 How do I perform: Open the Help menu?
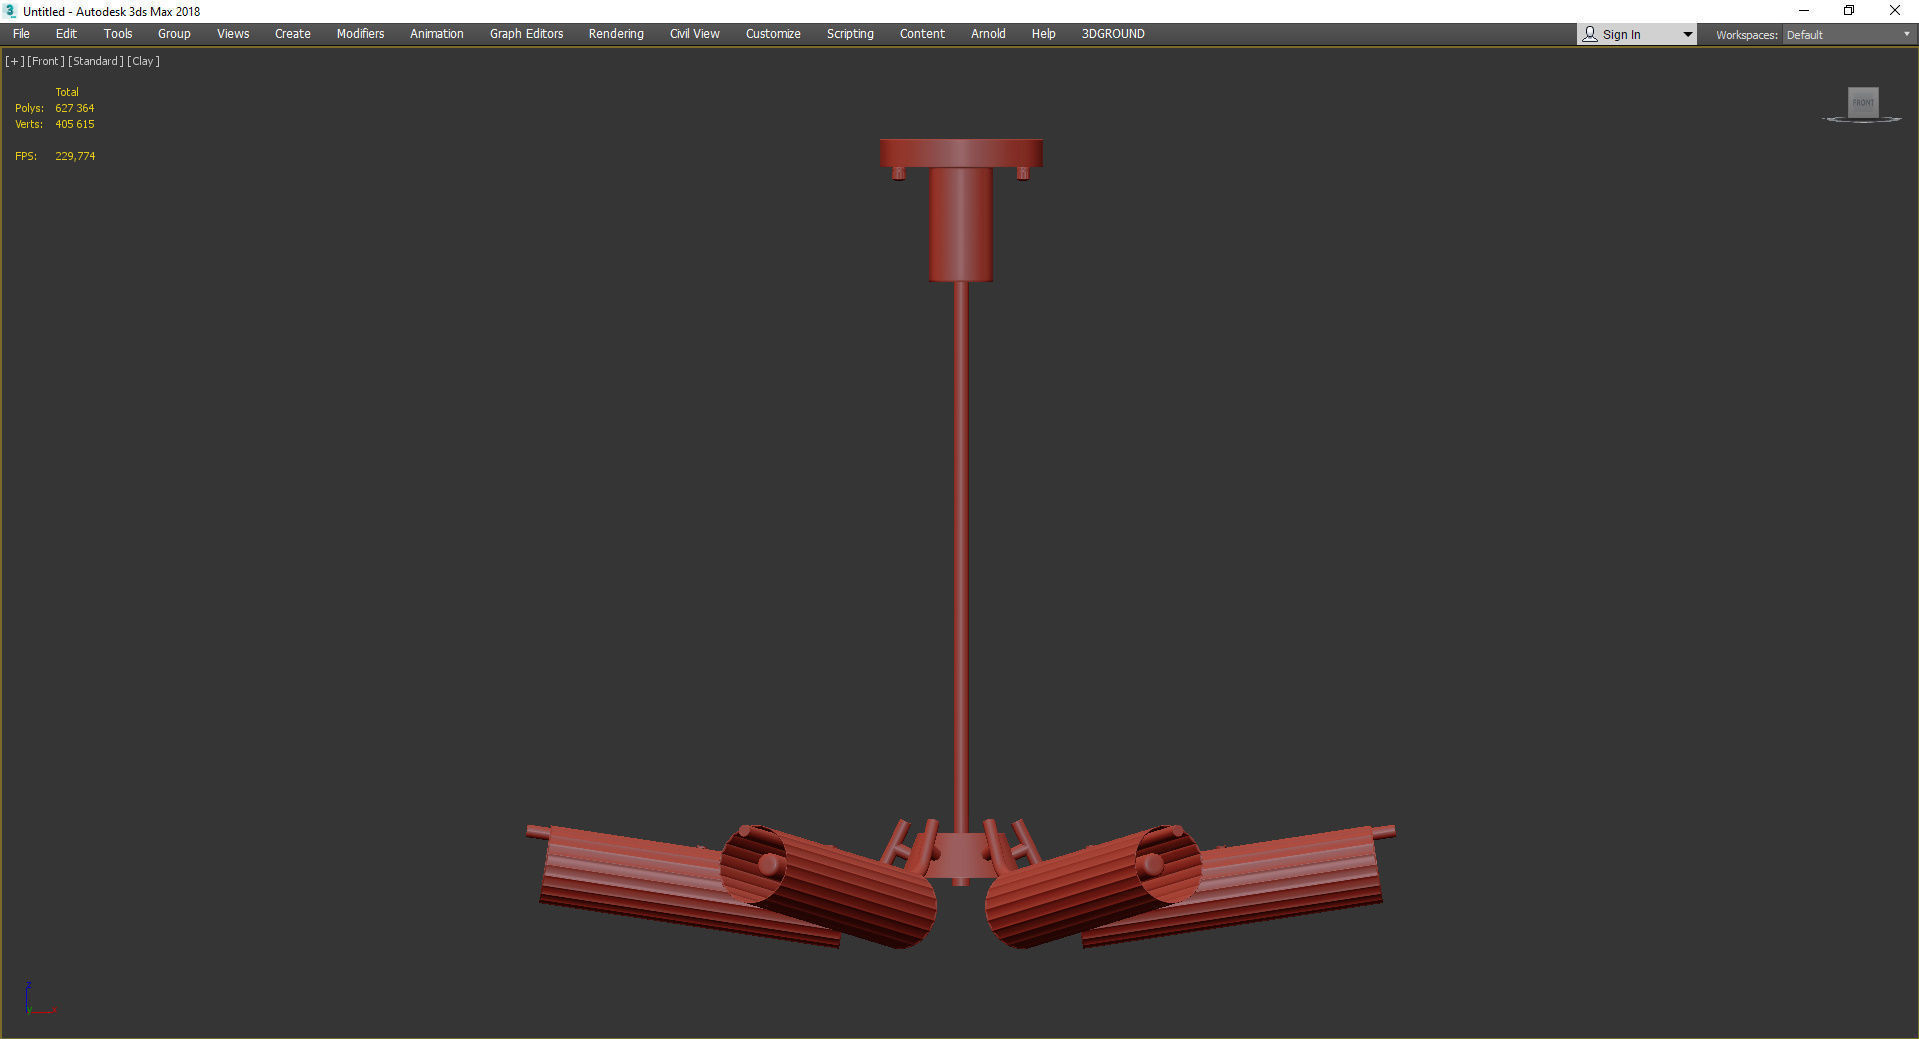(x=1043, y=34)
